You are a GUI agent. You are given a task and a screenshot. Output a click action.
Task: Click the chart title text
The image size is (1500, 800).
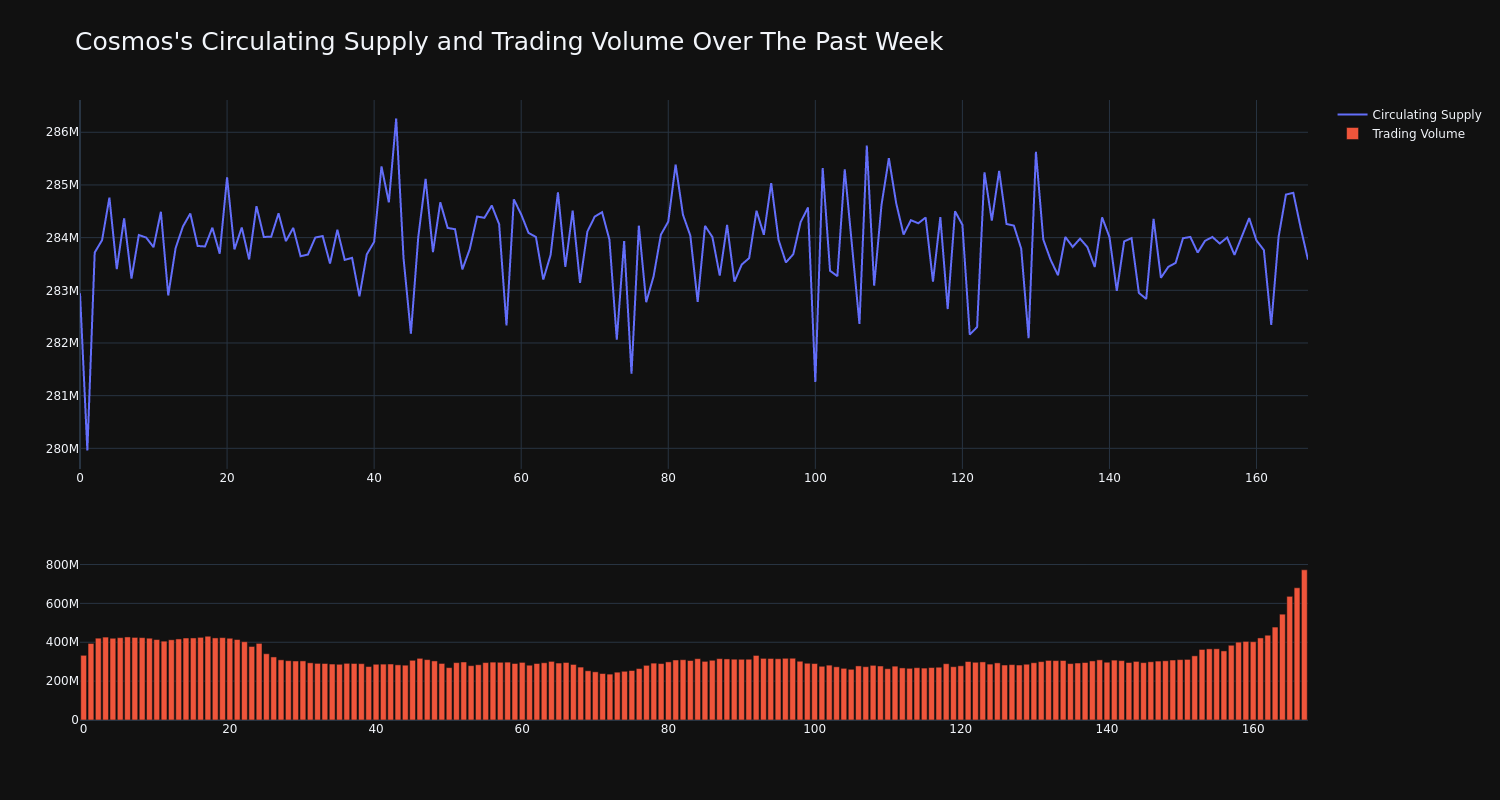click(x=509, y=42)
